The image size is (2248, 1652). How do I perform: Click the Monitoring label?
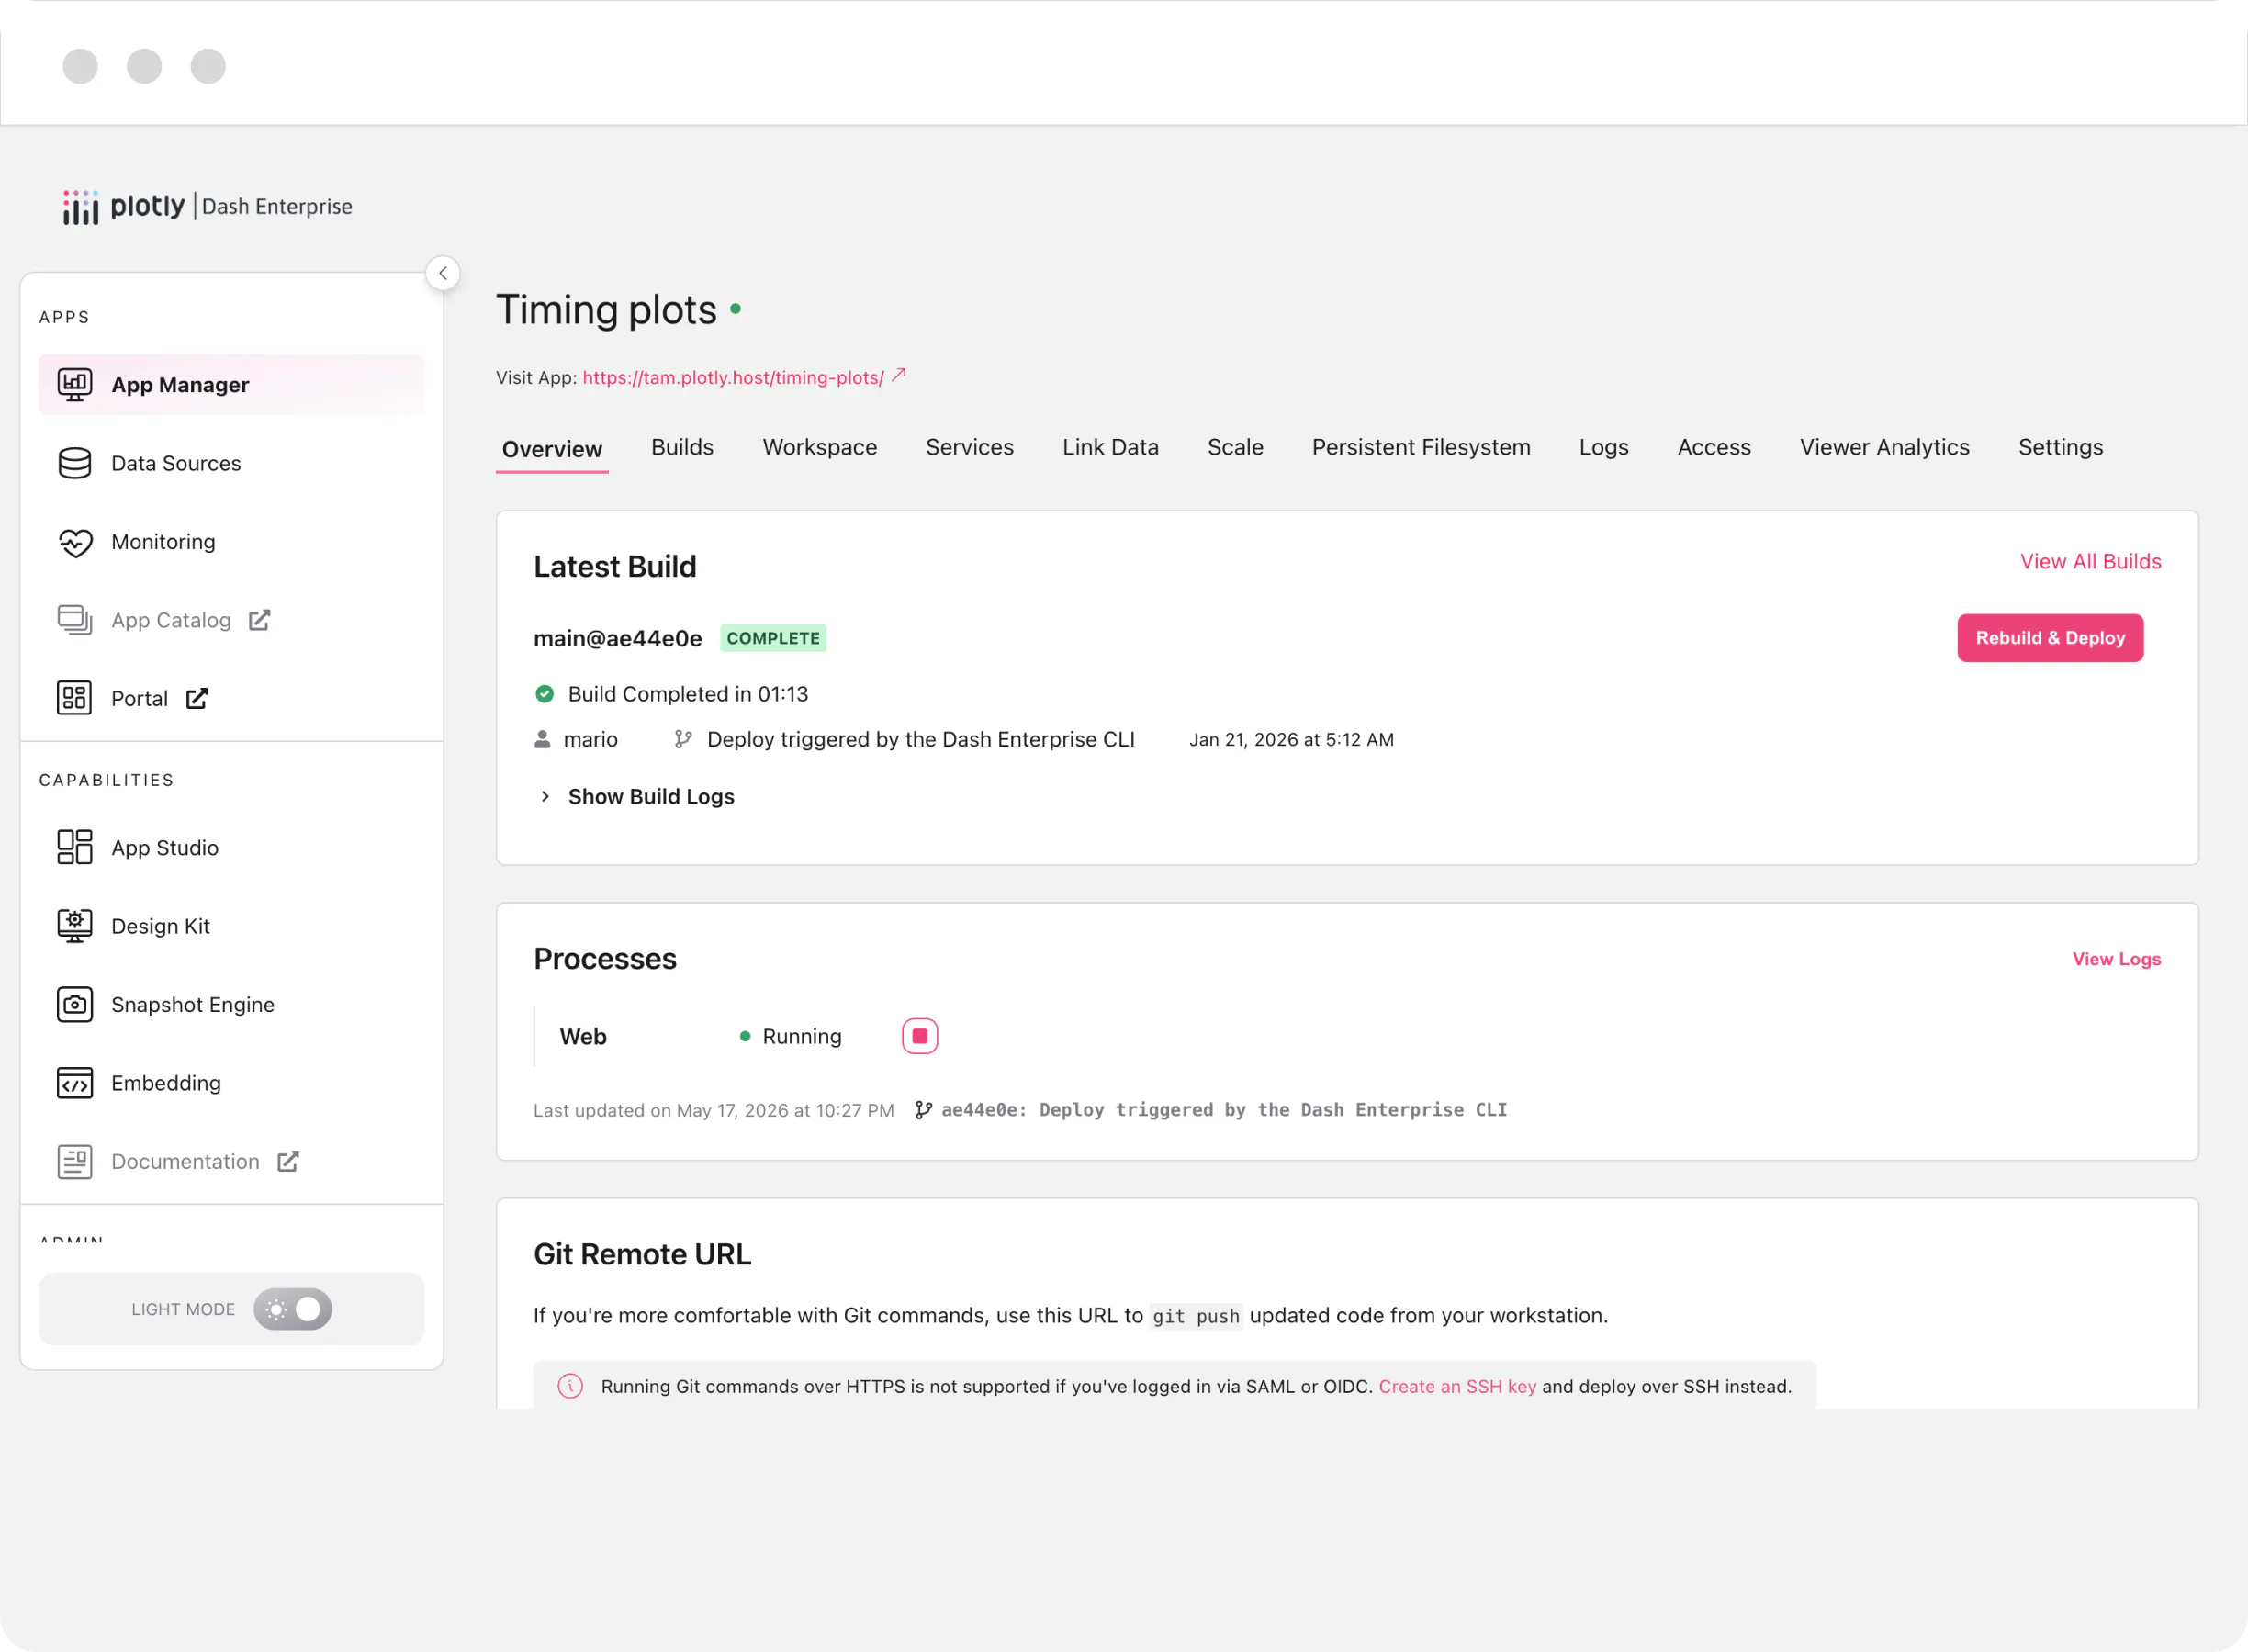(x=163, y=542)
